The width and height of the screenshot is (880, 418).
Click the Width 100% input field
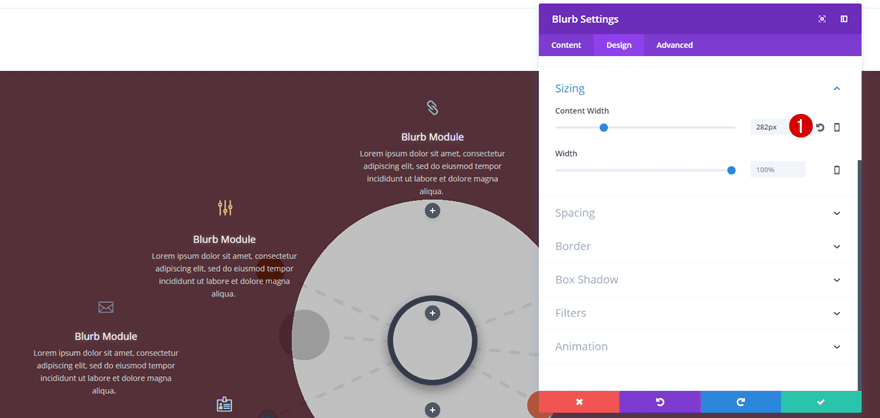[x=777, y=170]
